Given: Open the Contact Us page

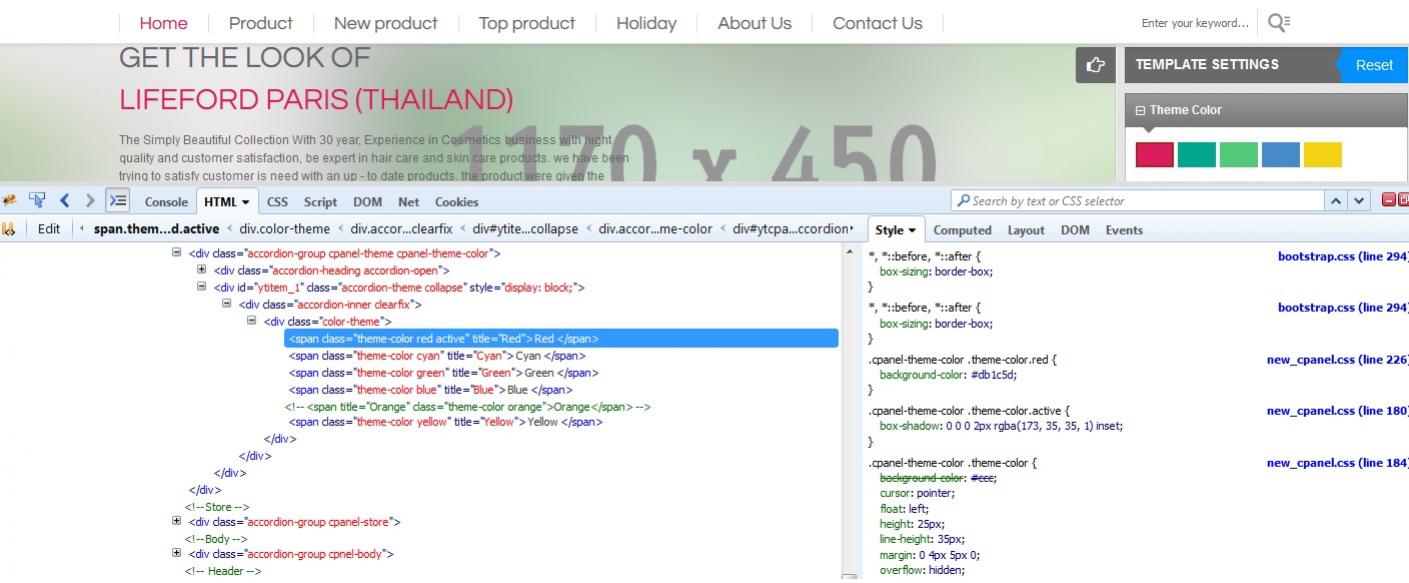Looking at the screenshot, I should click(877, 23).
